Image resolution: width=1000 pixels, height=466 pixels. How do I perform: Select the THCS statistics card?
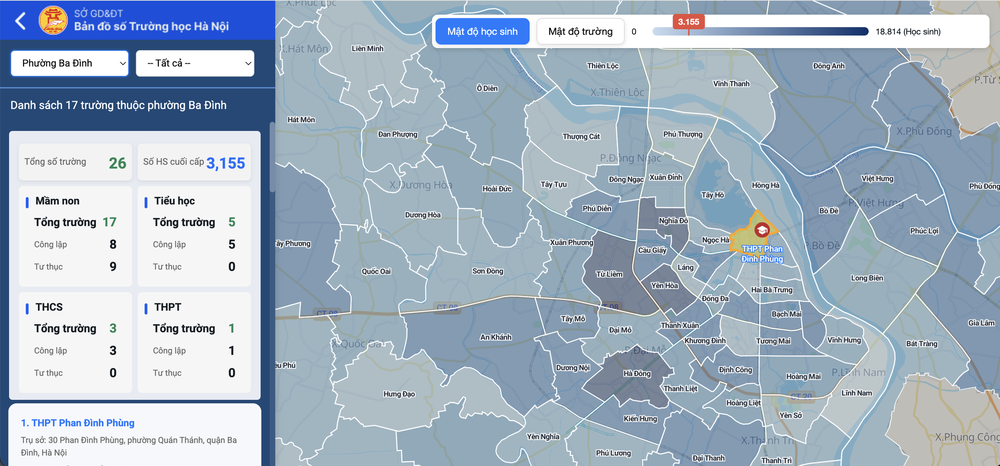[x=75, y=342]
